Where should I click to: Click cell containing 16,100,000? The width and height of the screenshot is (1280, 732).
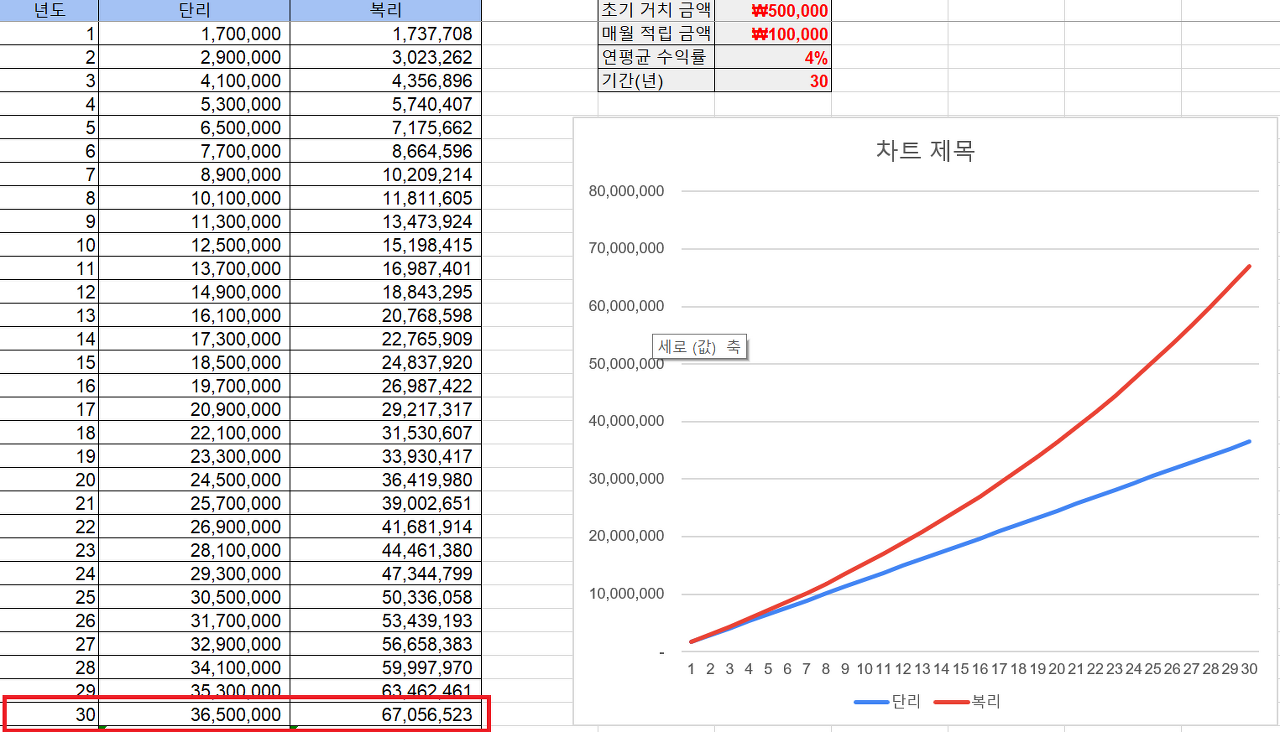(194, 316)
